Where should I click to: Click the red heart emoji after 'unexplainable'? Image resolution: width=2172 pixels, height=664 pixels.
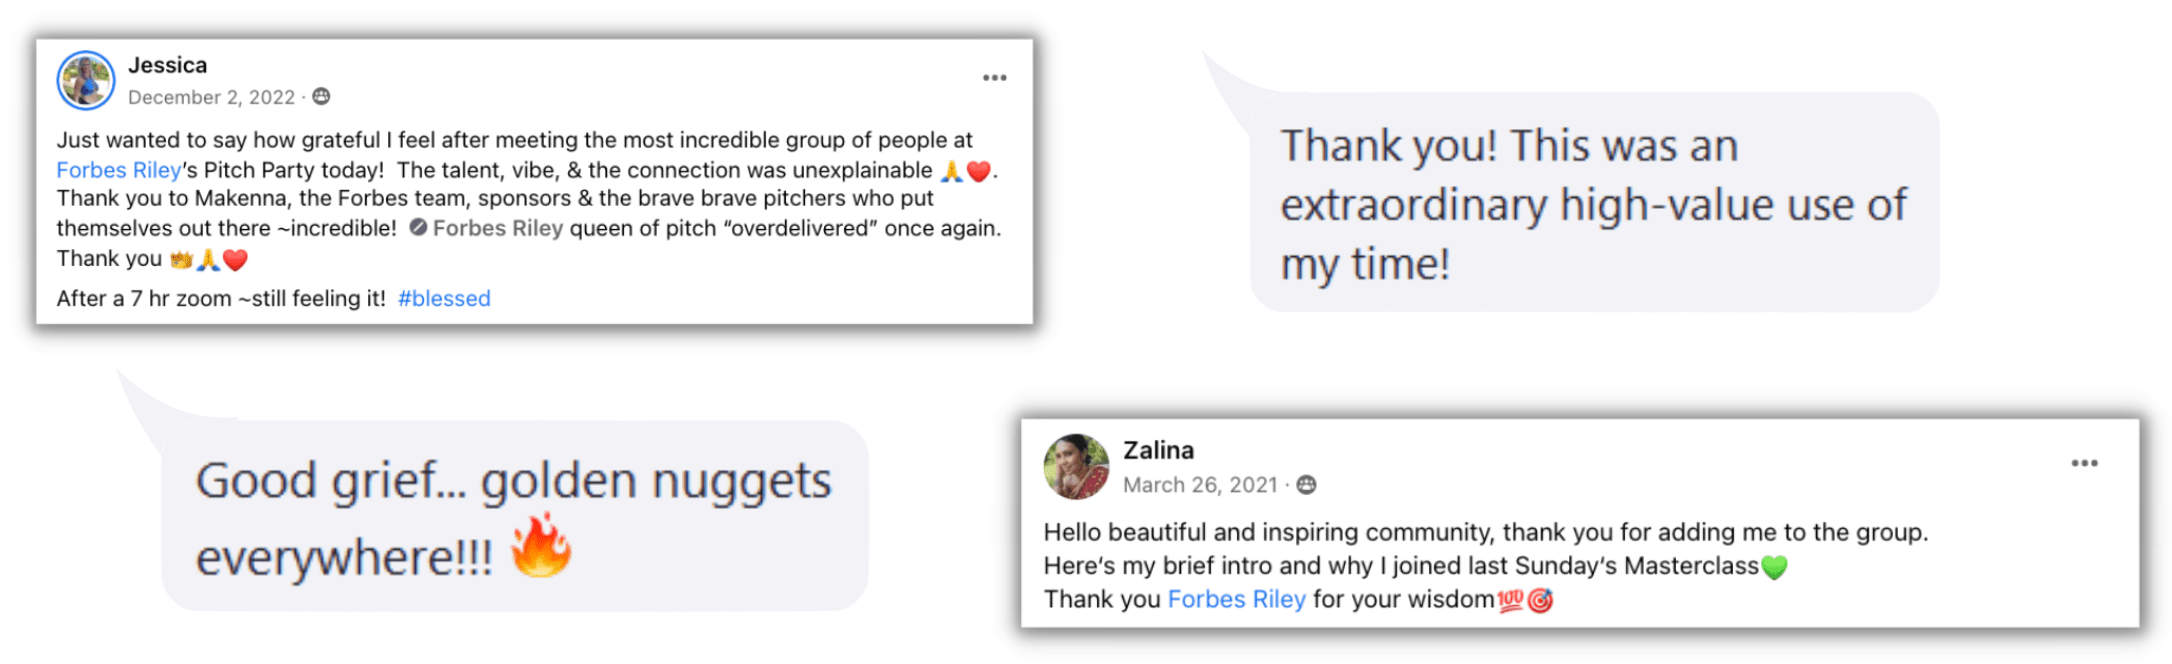[979, 171]
